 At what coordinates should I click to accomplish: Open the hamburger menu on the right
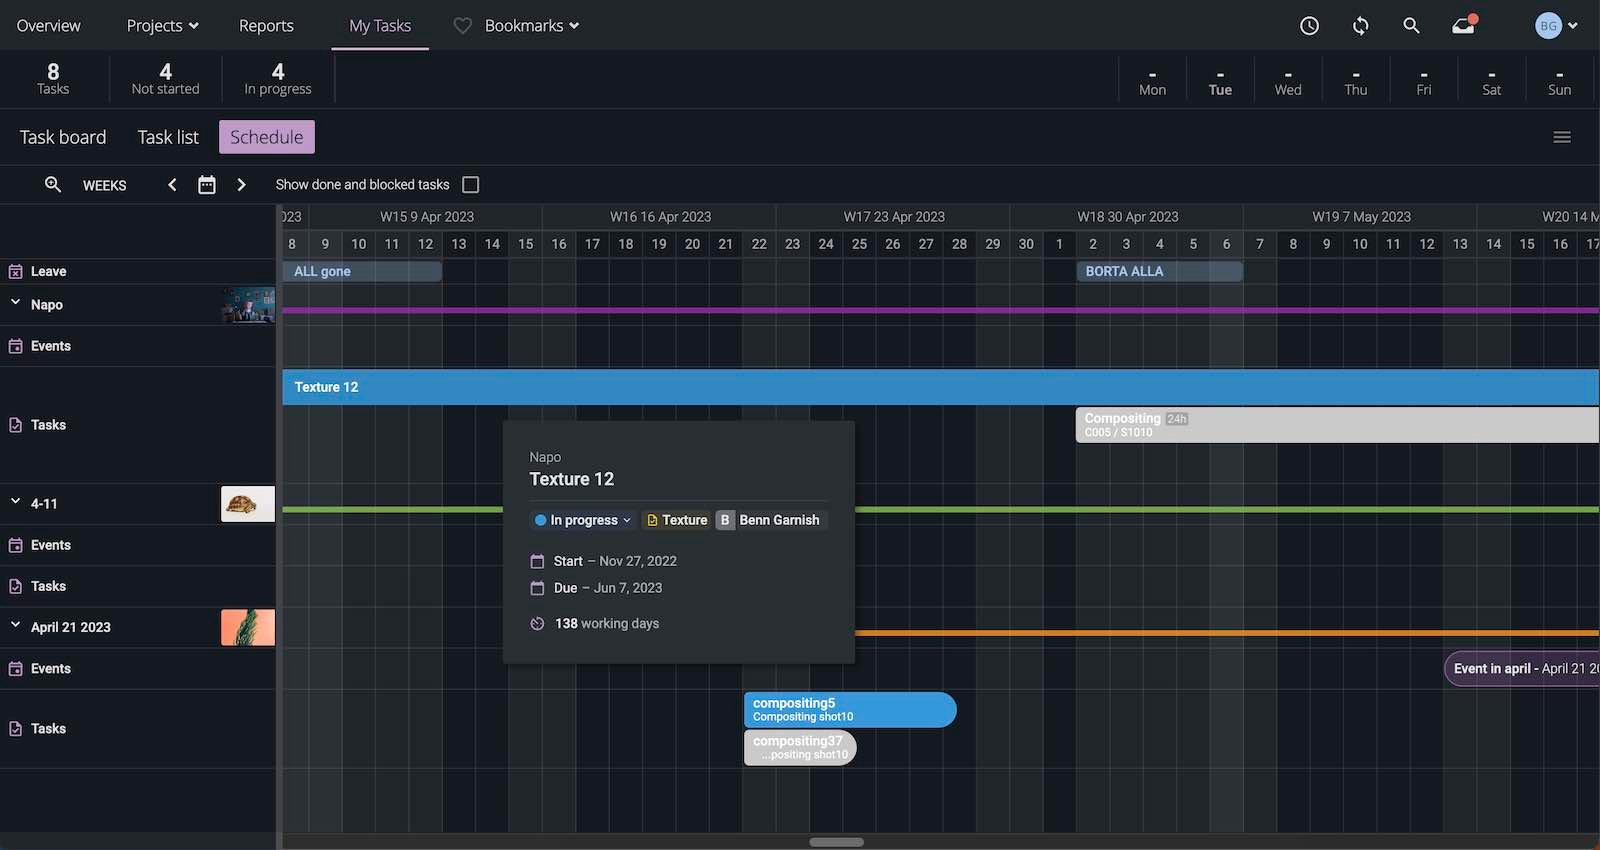tap(1561, 137)
